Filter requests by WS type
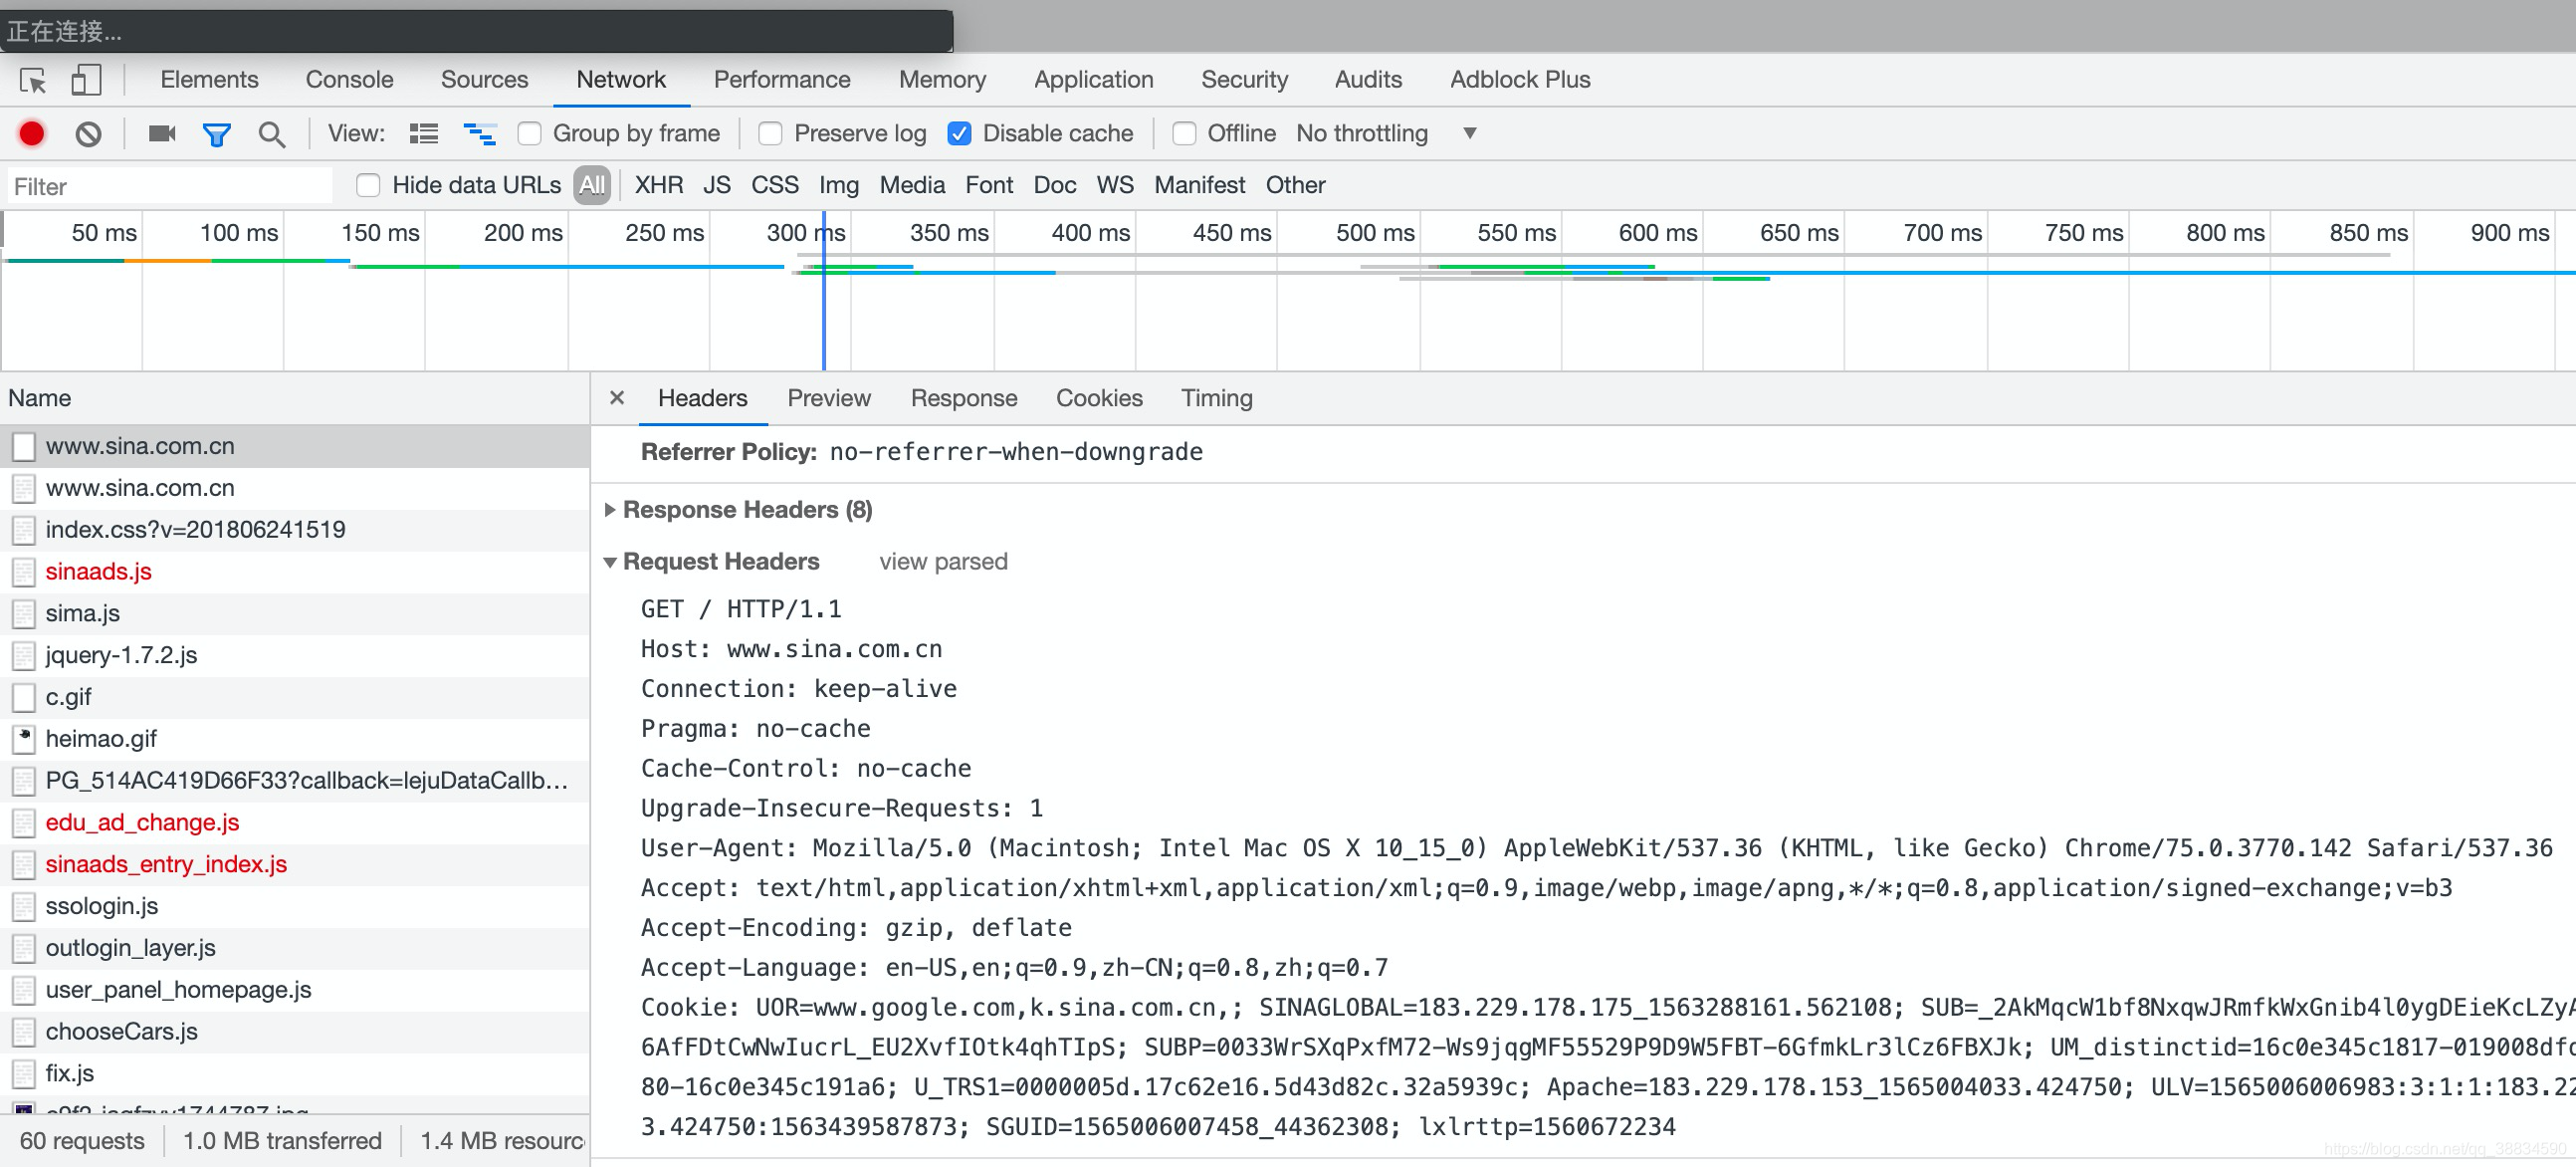This screenshot has height=1167, width=2576. 1115,185
